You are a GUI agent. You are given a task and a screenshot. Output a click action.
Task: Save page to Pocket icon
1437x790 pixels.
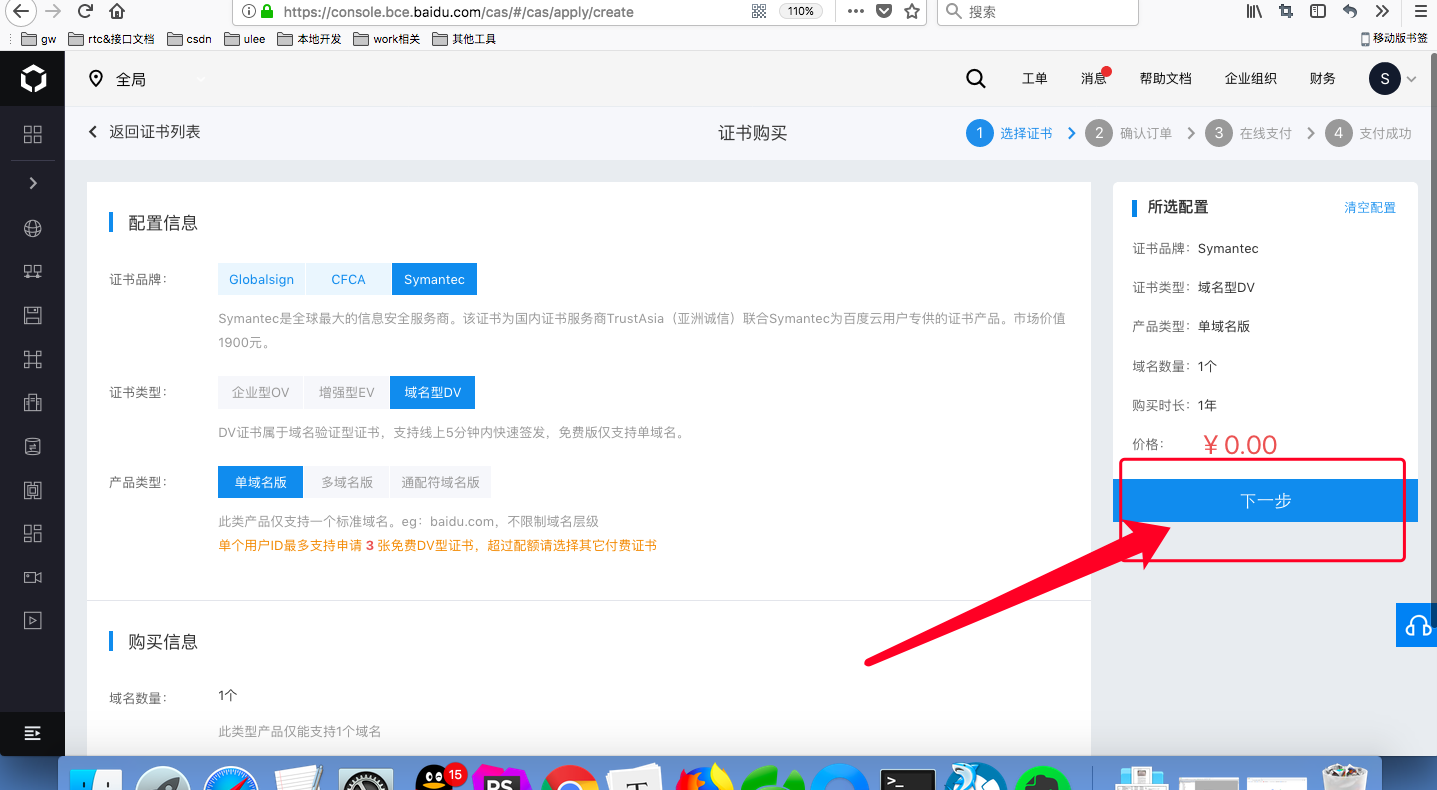coord(884,12)
